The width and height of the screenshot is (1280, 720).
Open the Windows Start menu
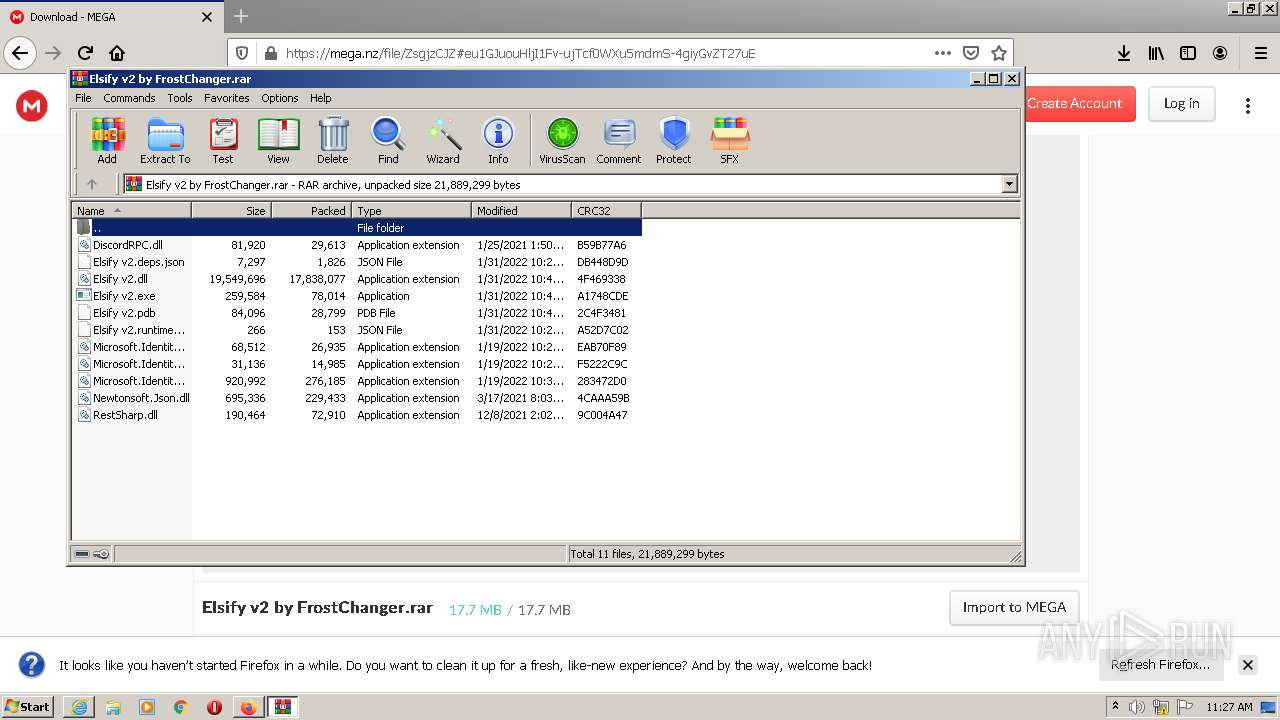[x=28, y=706]
